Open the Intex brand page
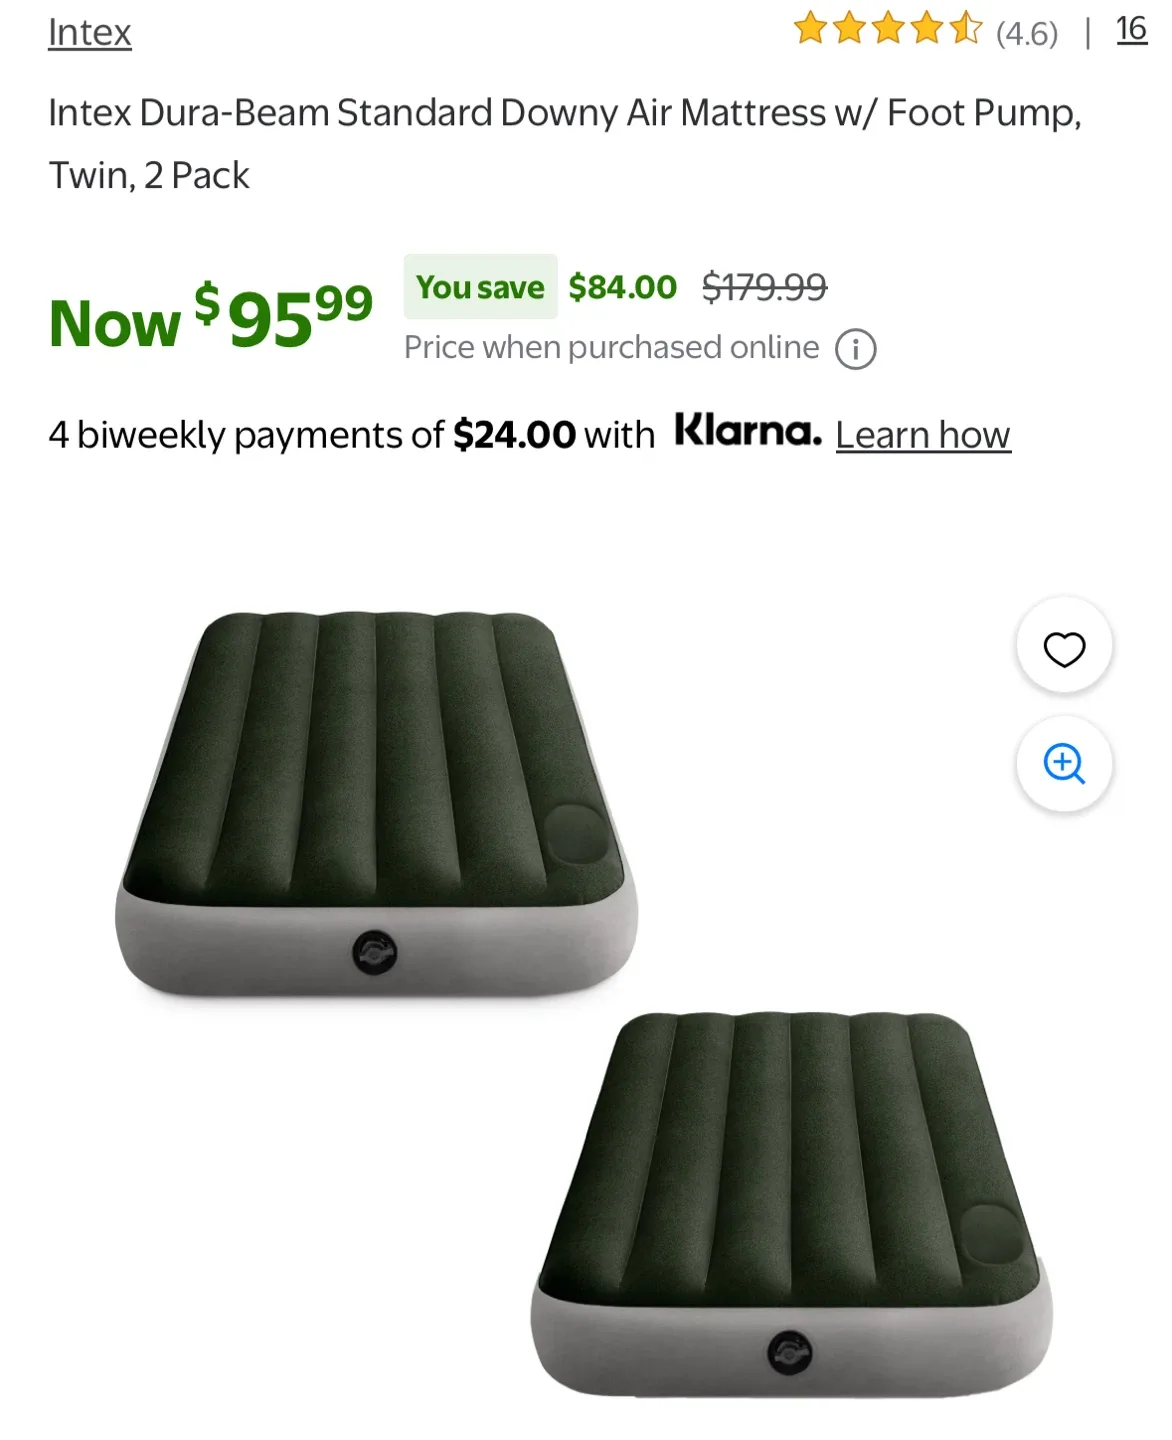This screenshot has width=1172, height=1440. [90, 31]
